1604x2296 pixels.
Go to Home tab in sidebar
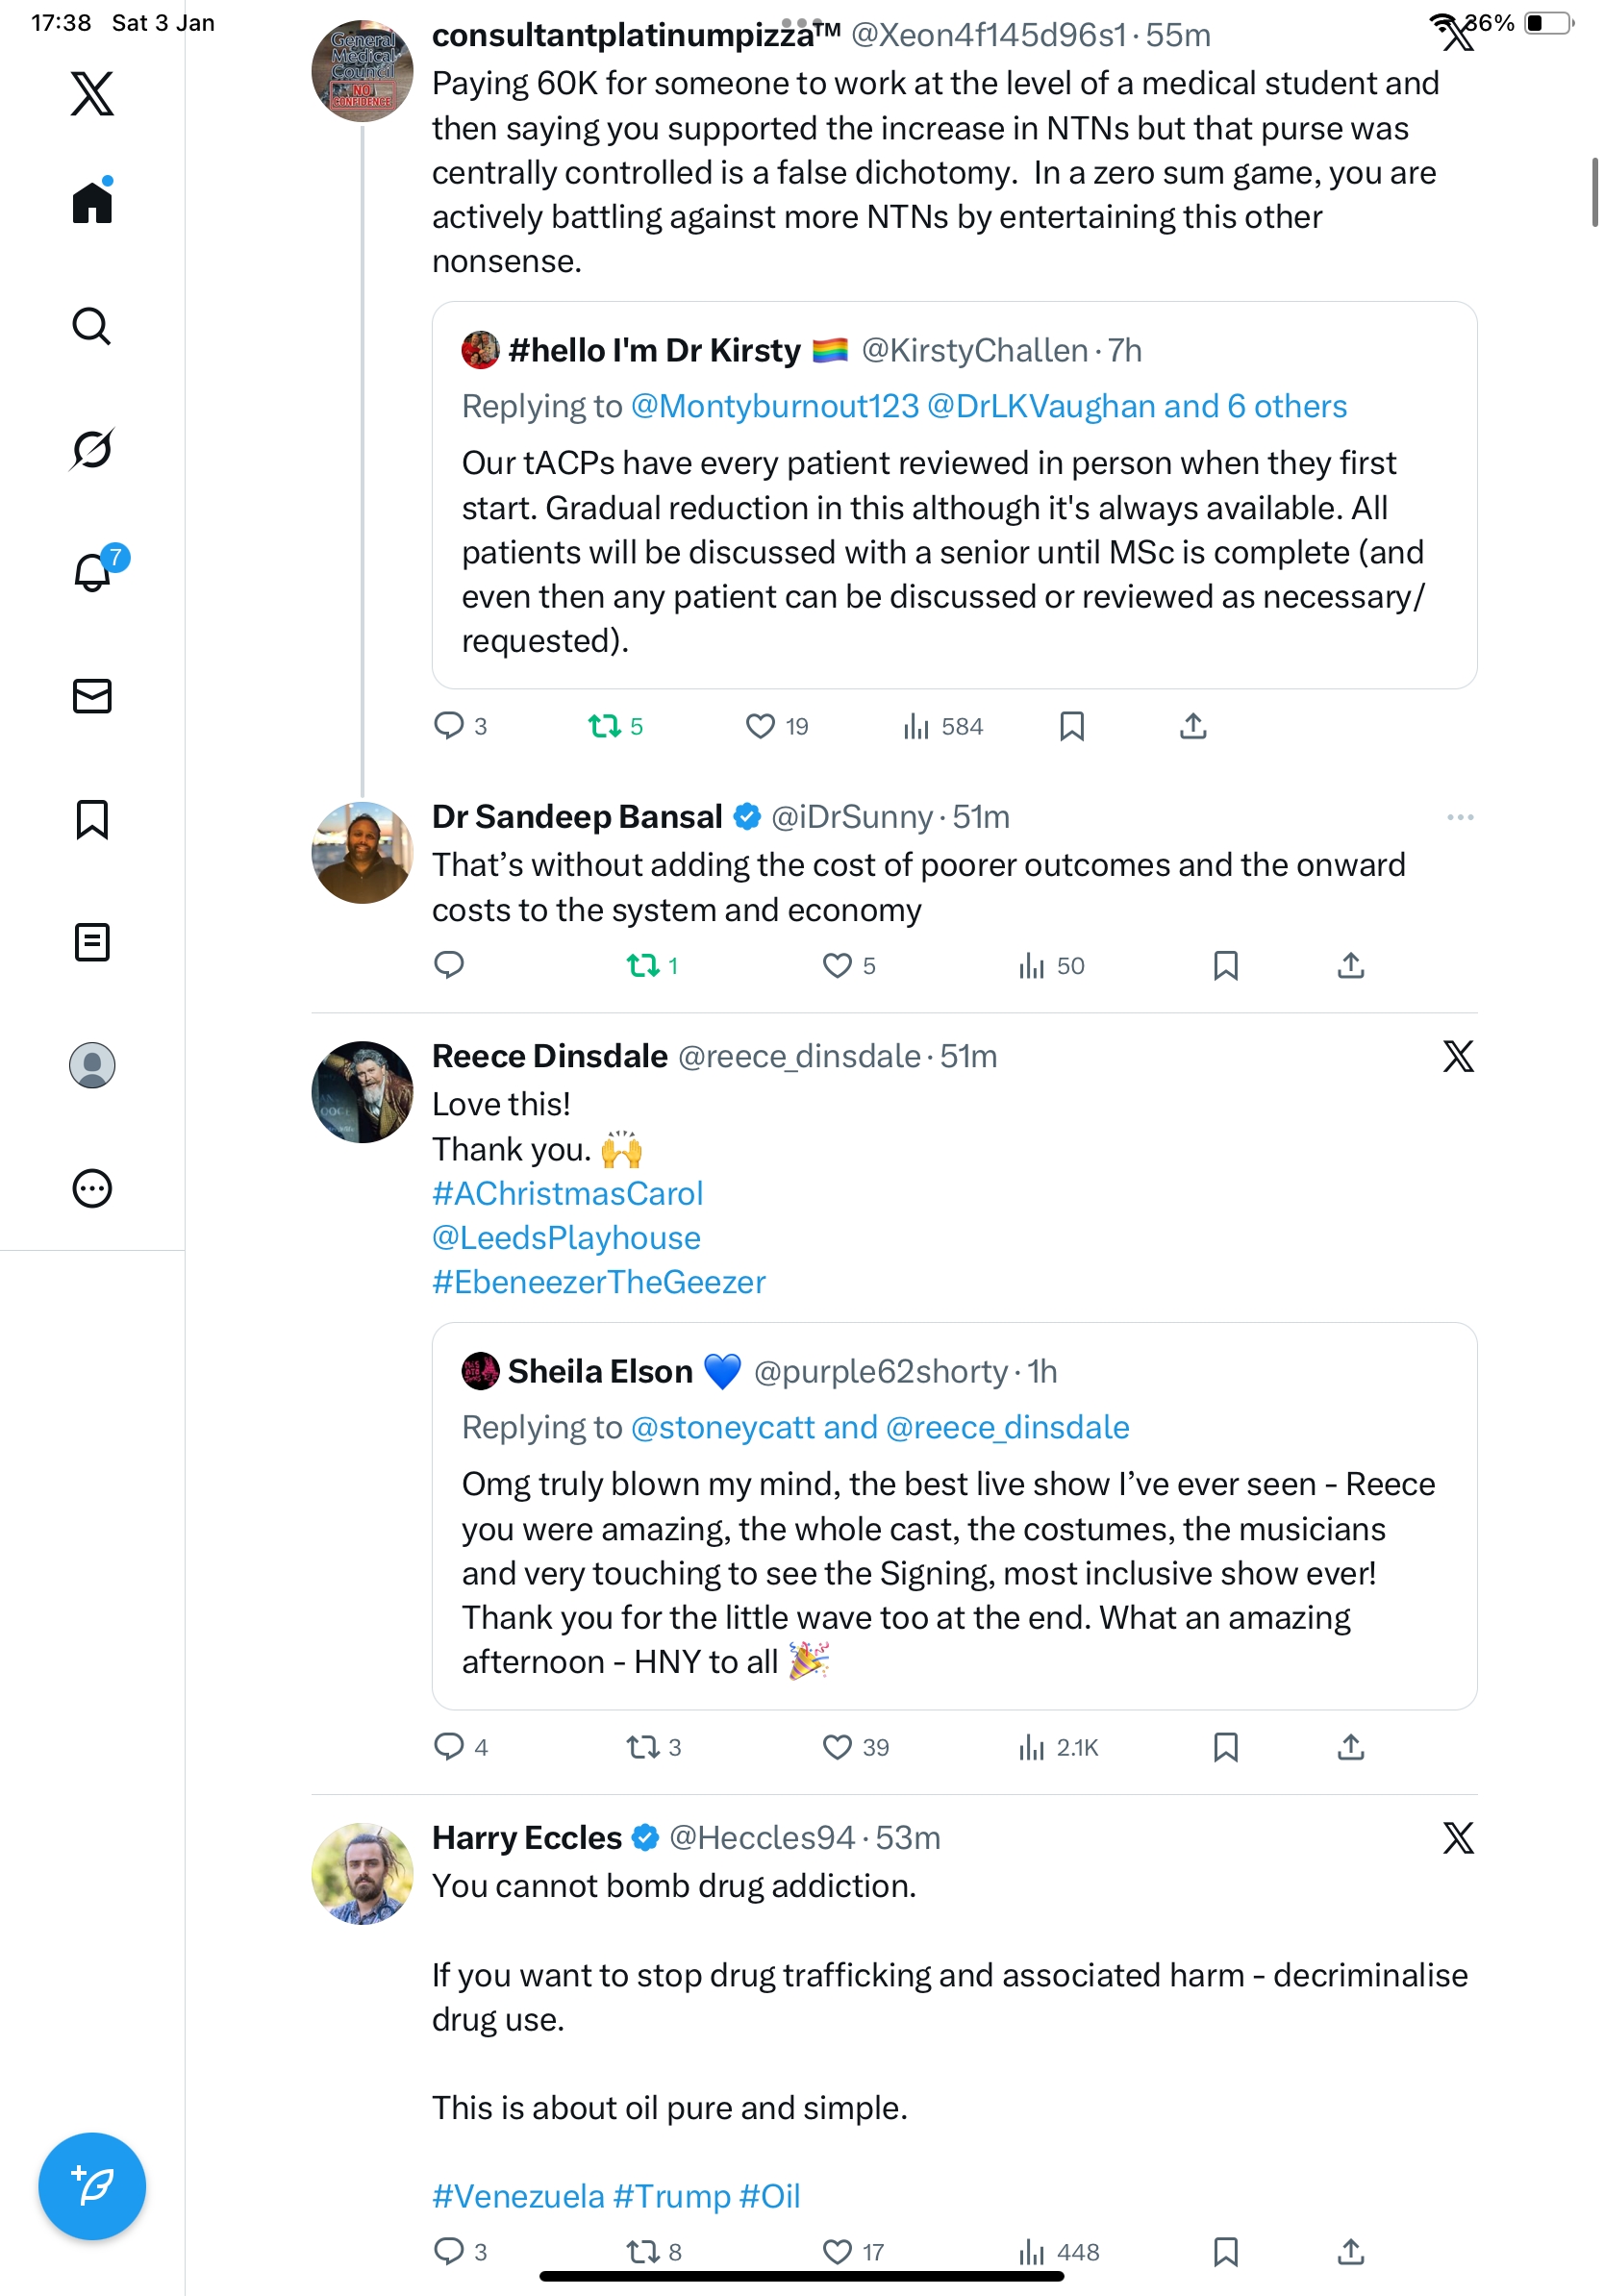[x=92, y=202]
